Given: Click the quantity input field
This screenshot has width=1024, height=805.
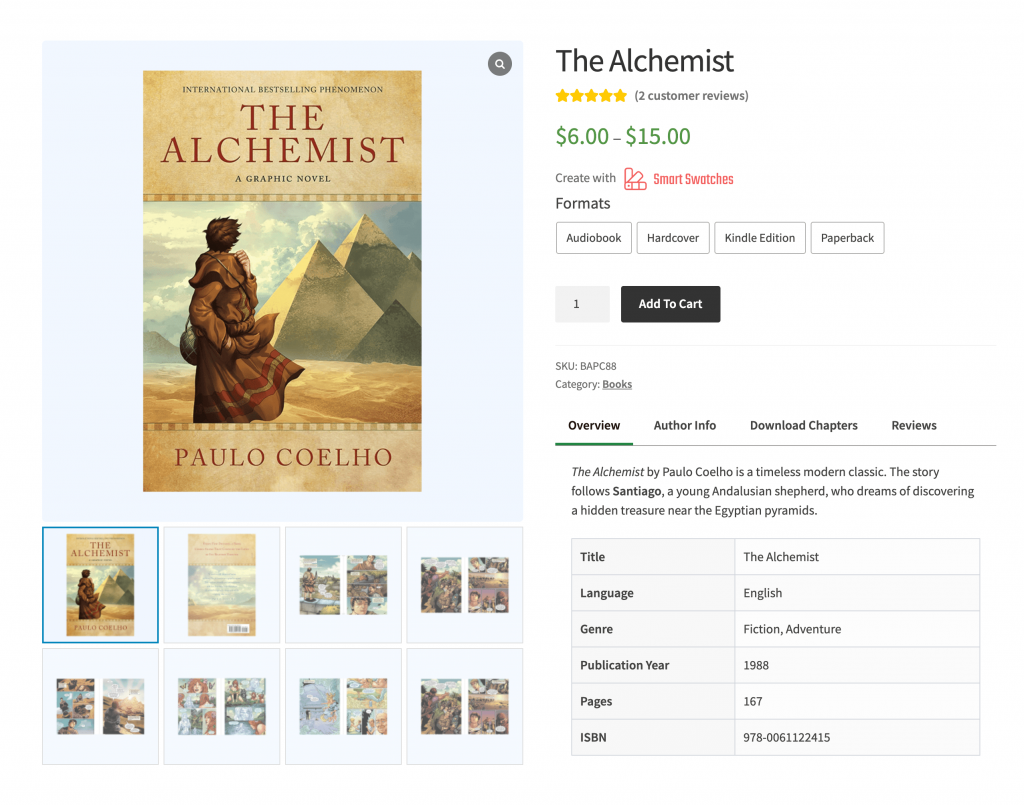Looking at the screenshot, I should [x=582, y=304].
